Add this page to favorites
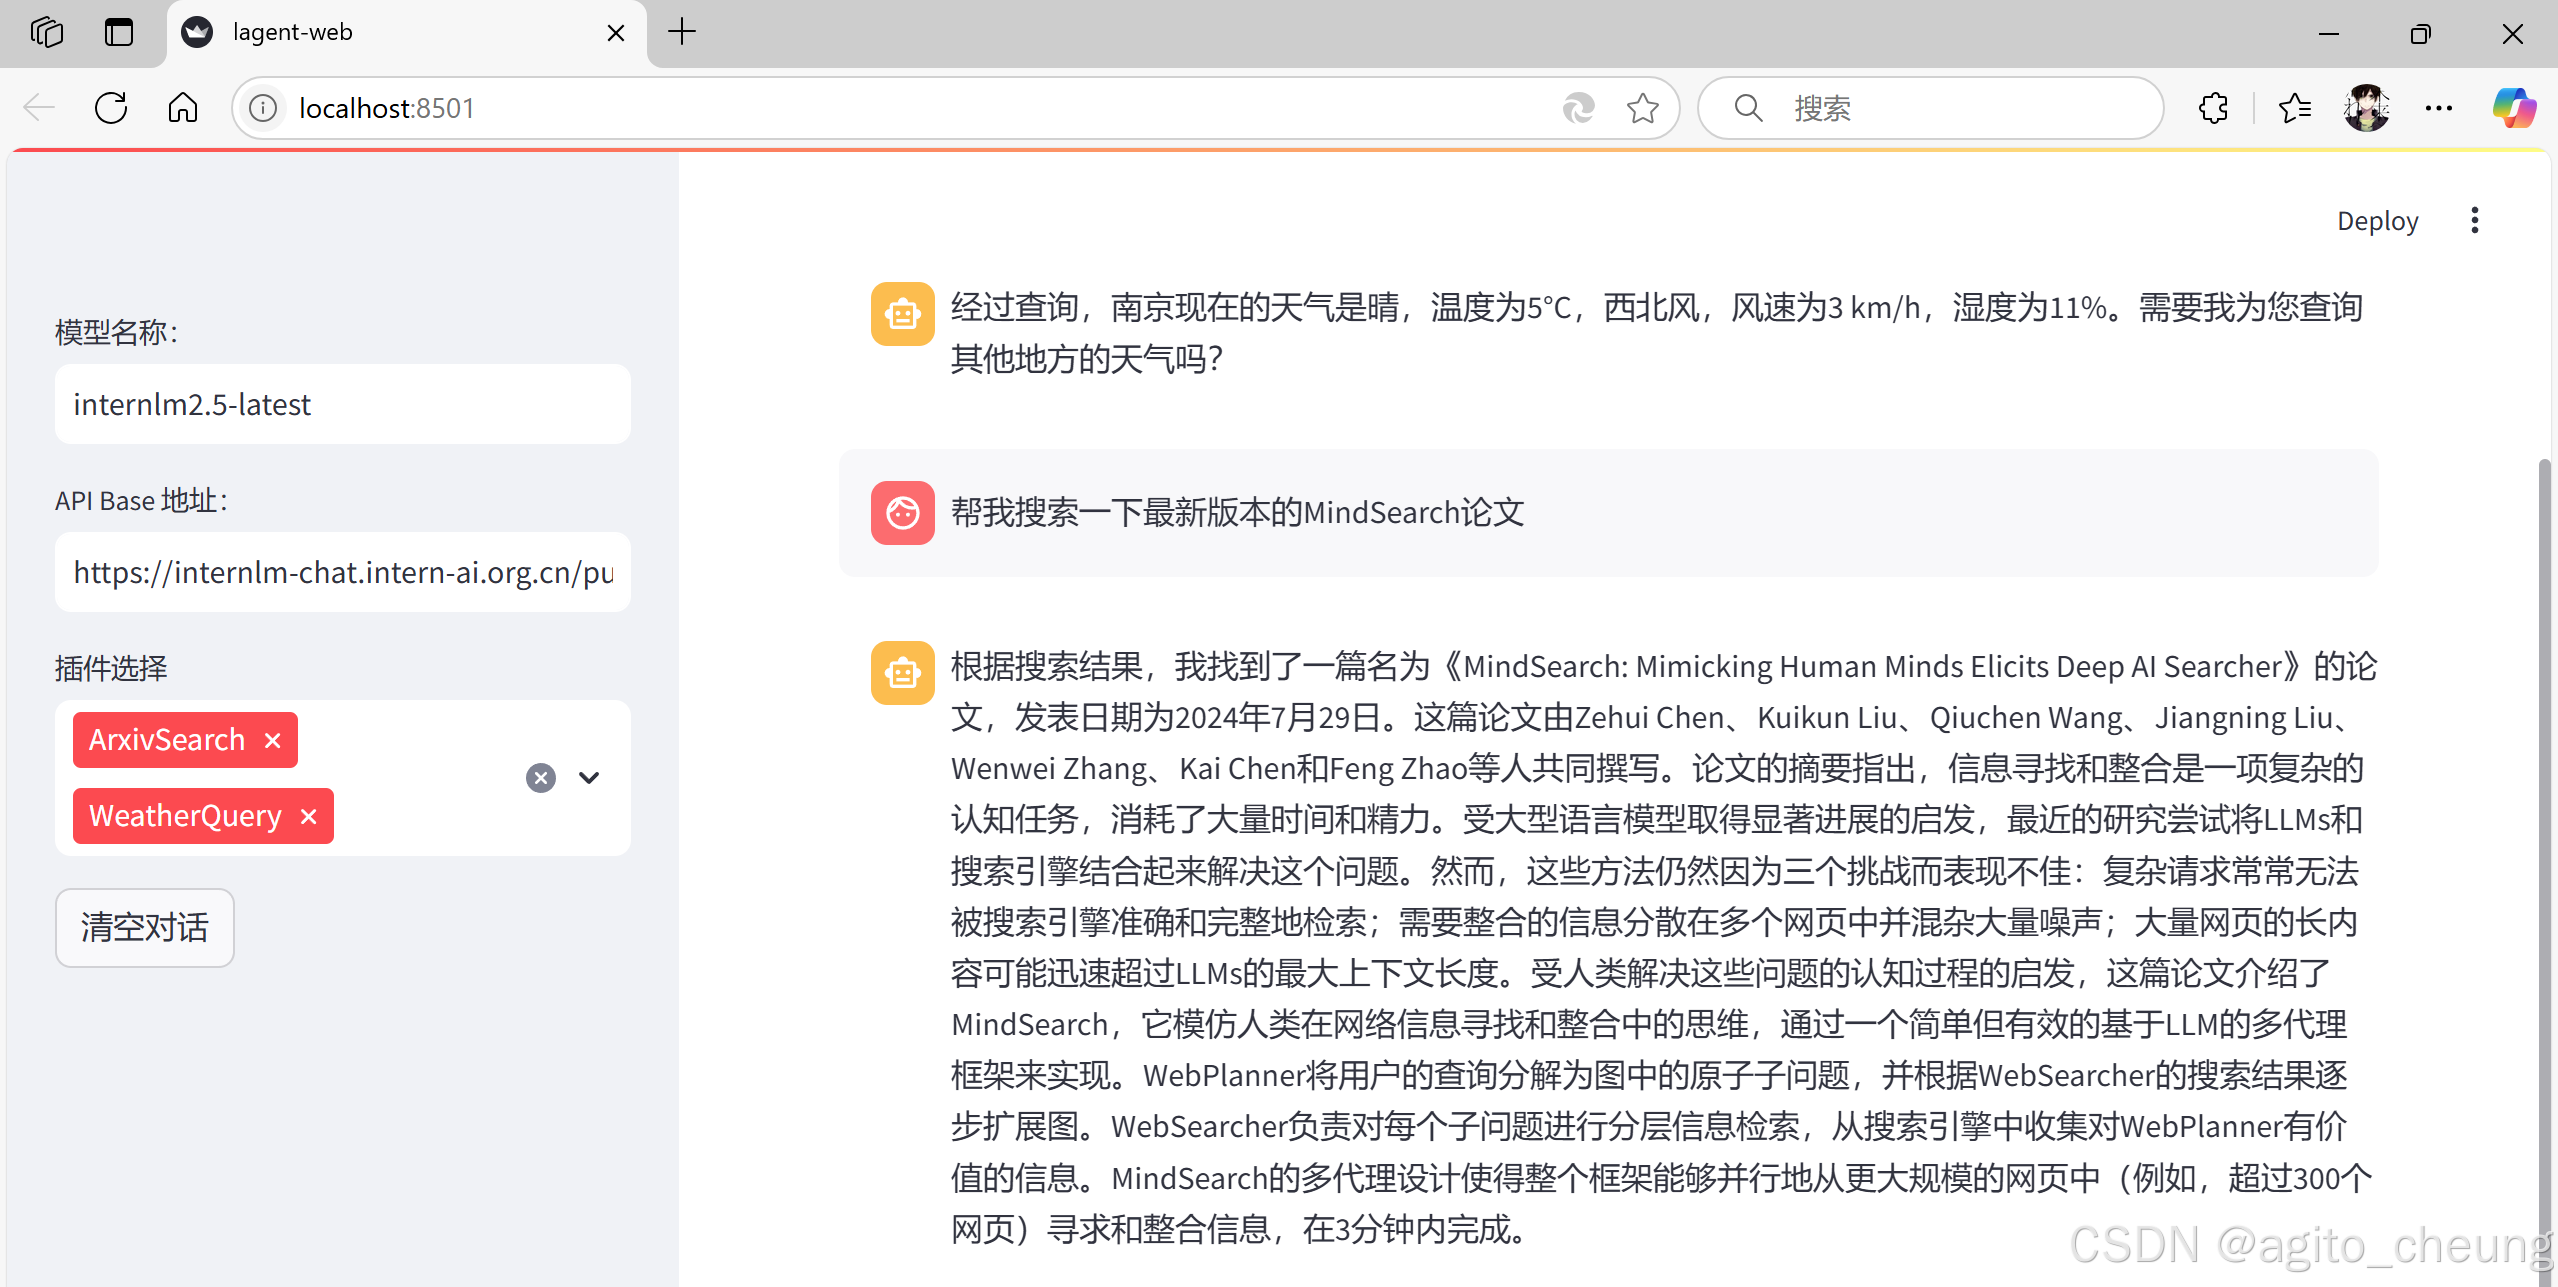2558x1287 pixels. 1642,108
